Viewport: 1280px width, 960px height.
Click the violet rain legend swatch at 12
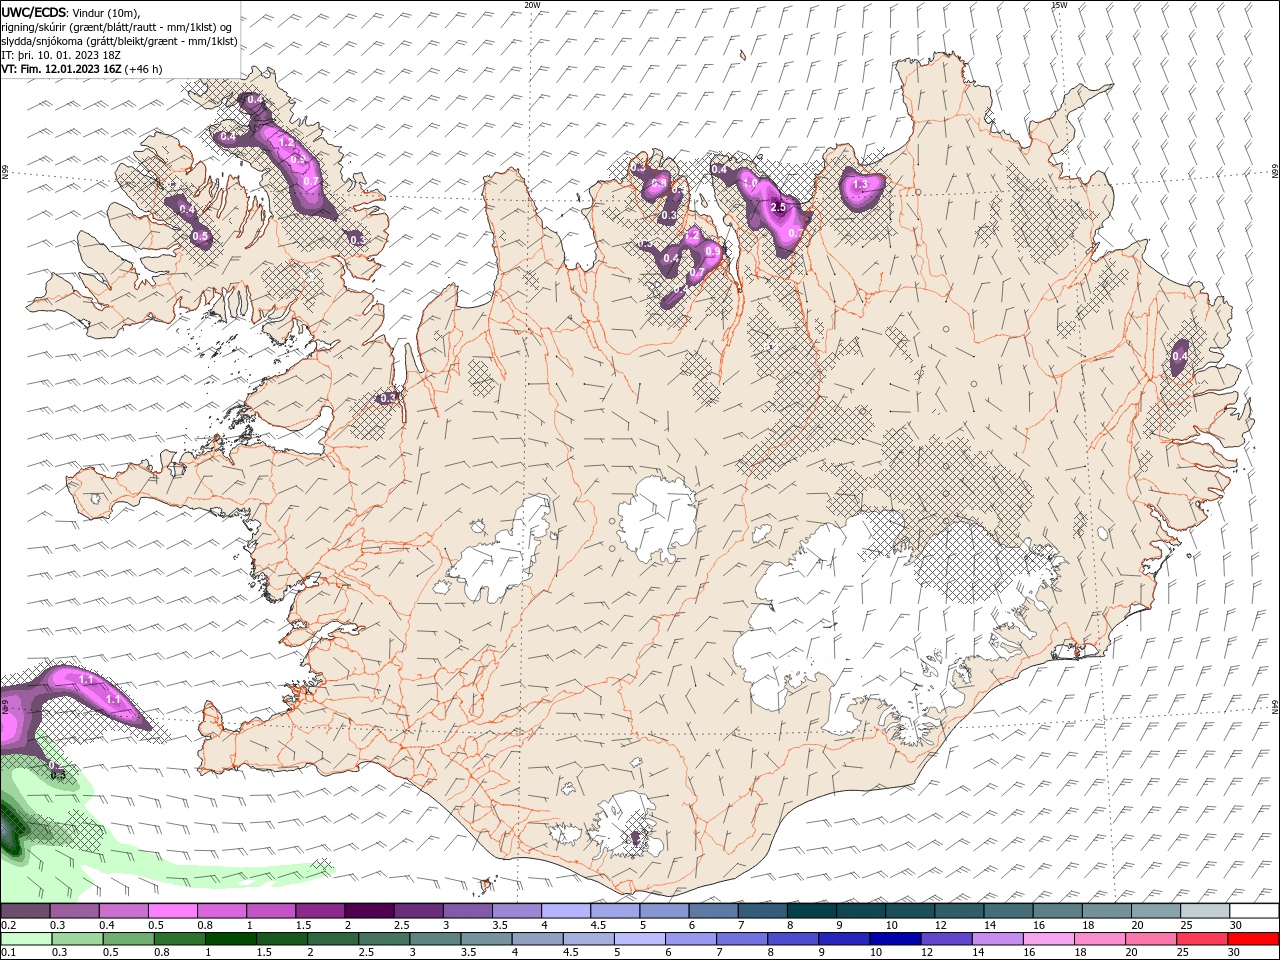pyautogui.click(x=945, y=939)
